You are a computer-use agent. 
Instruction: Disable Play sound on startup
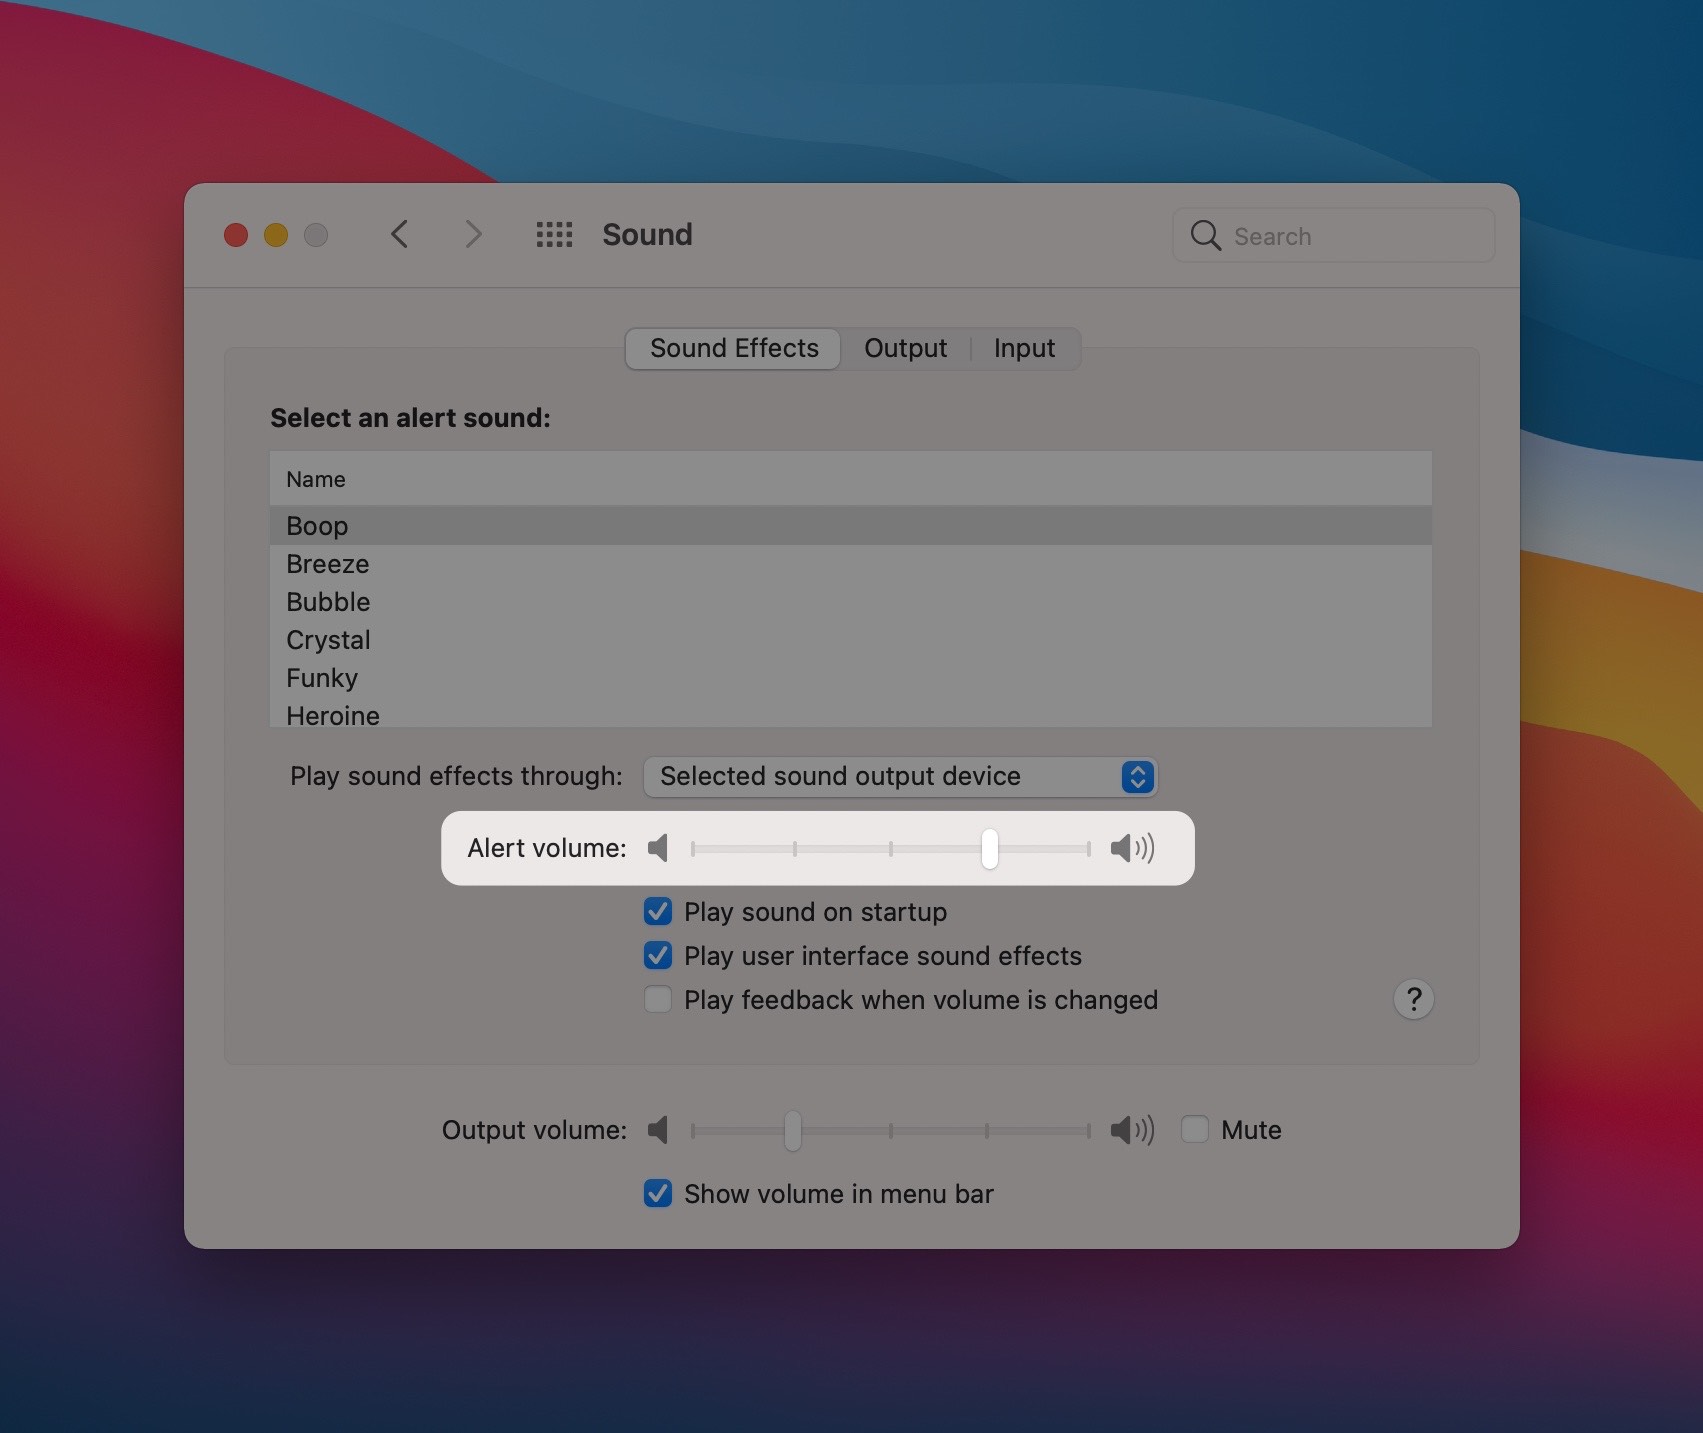[657, 911]
